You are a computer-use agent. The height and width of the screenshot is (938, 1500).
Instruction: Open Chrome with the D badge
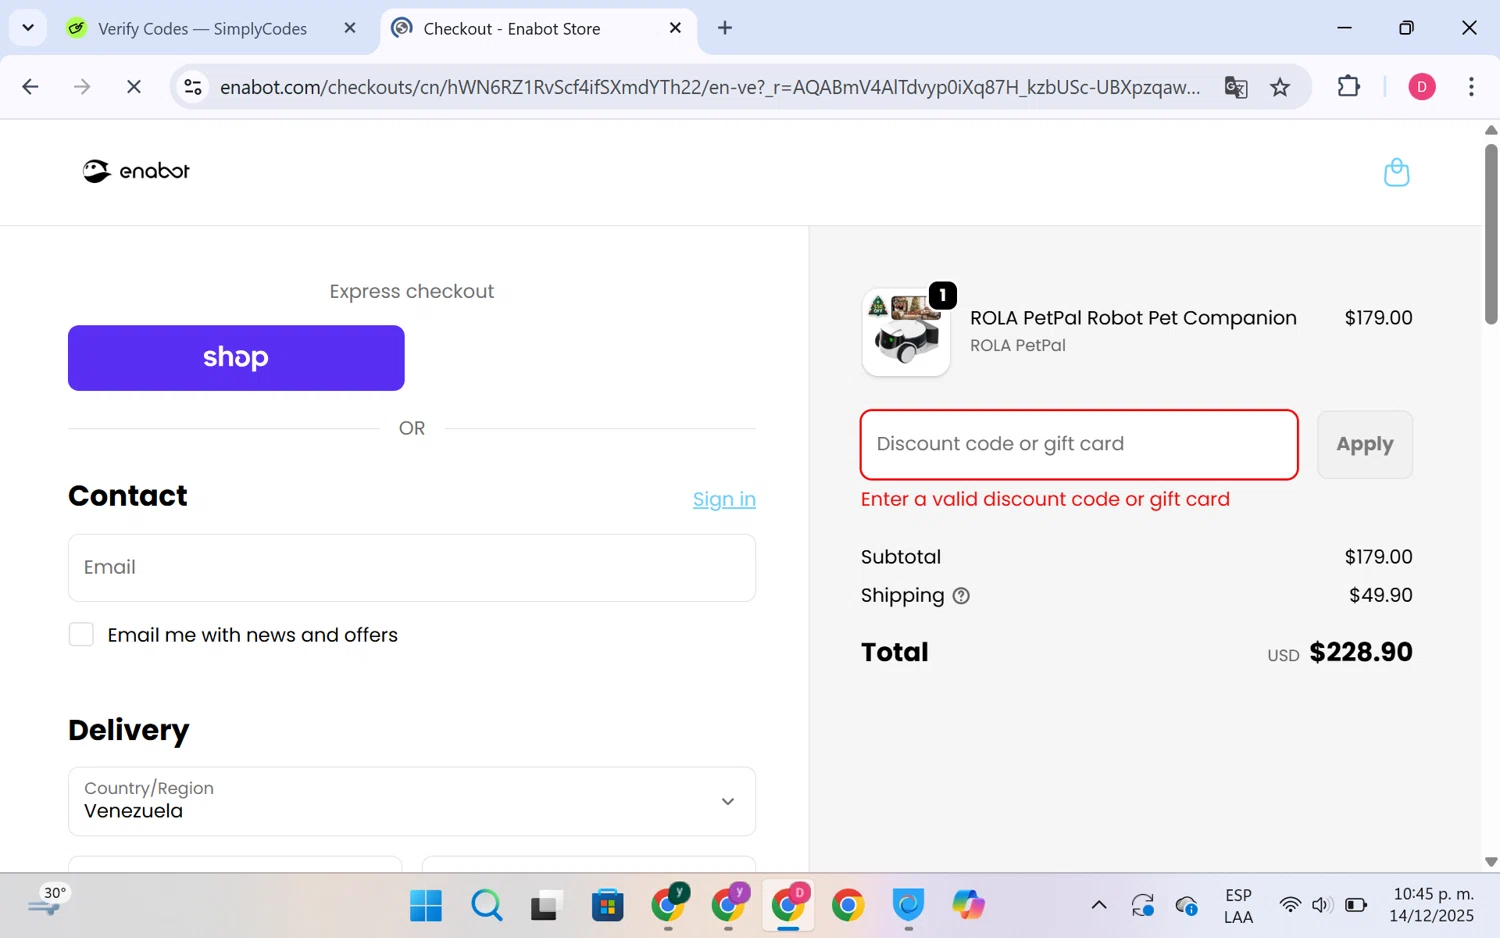(x=788, y=905)
